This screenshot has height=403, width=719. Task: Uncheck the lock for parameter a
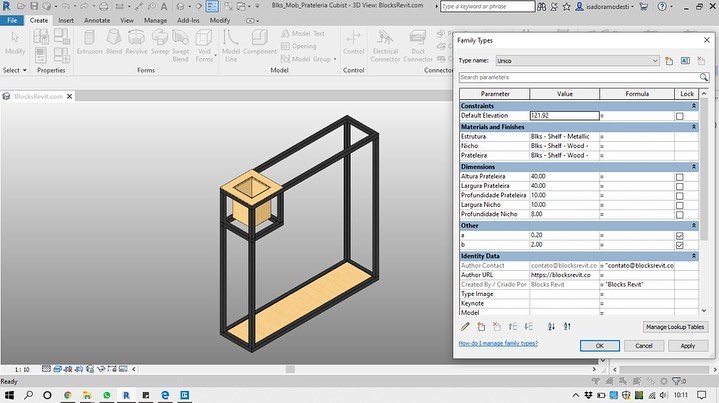tap(680, 236)
